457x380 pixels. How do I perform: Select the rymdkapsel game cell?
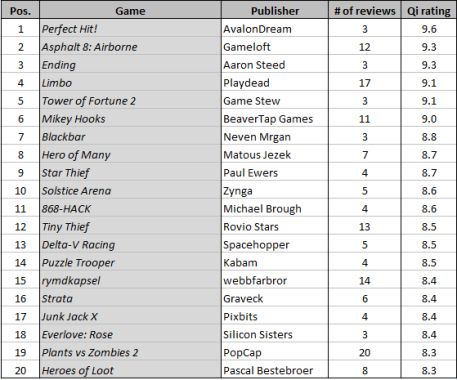point(130,281)
